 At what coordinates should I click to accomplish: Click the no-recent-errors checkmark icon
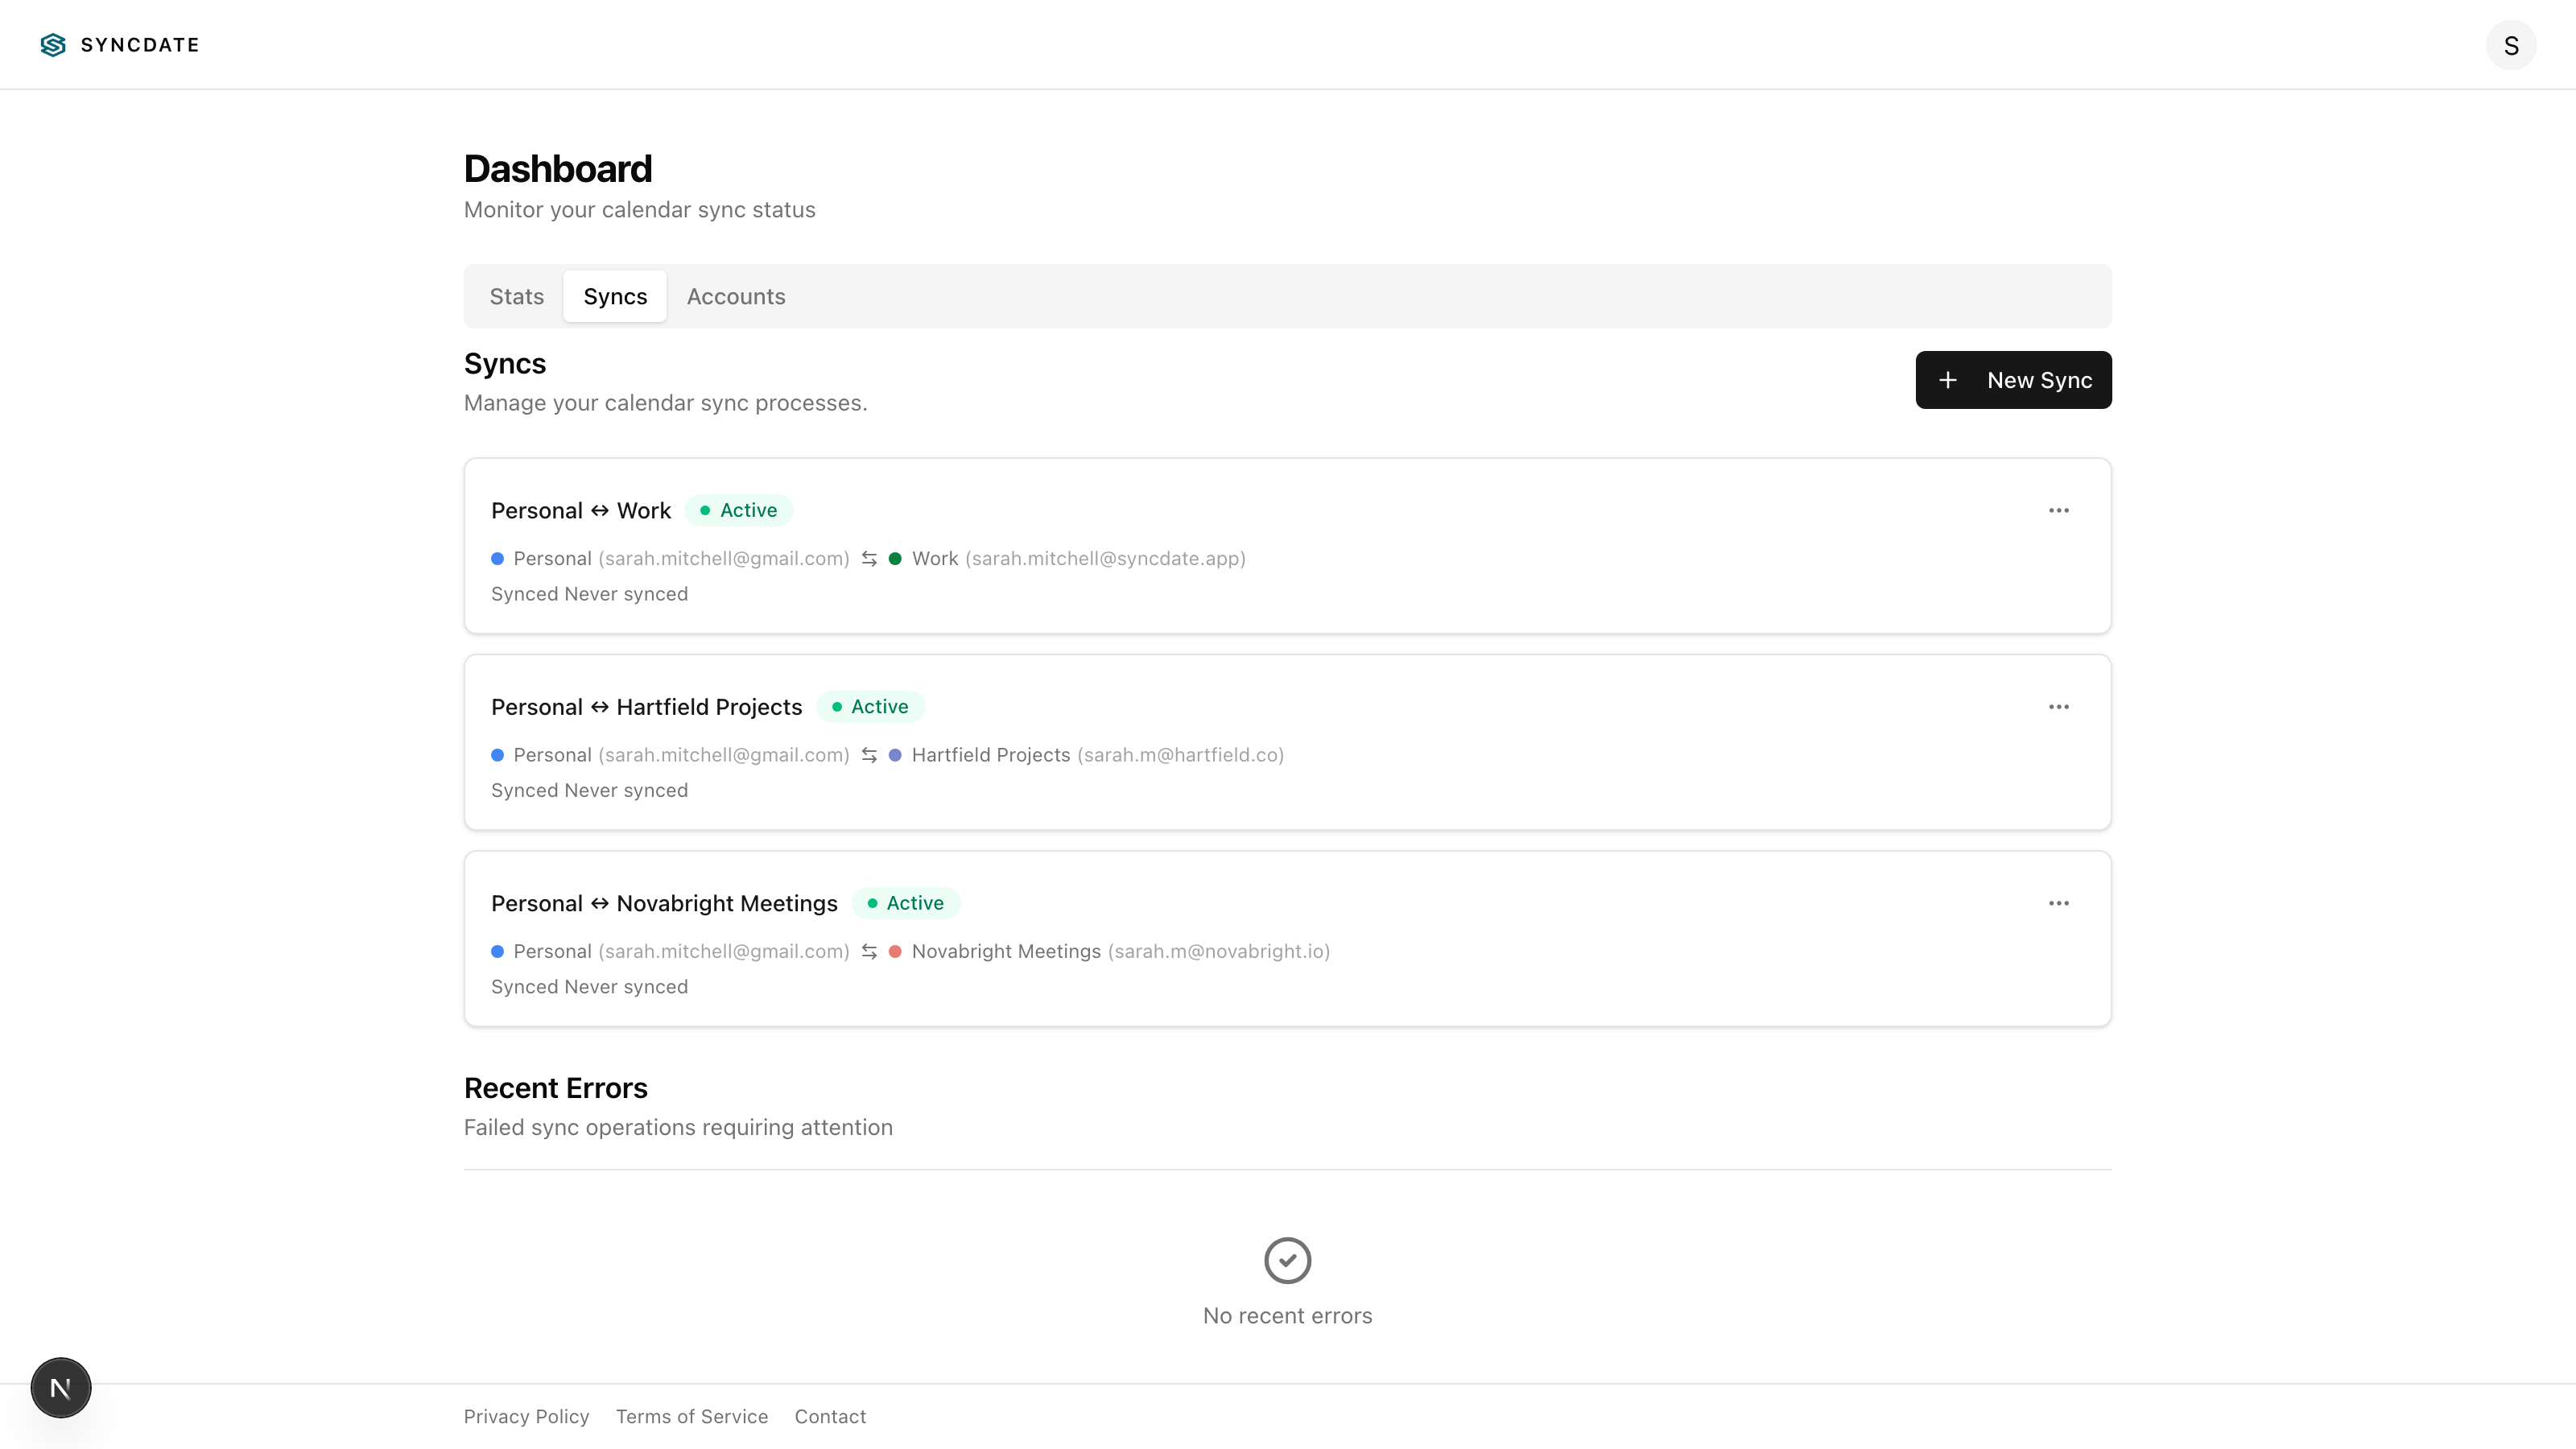1287,1260
